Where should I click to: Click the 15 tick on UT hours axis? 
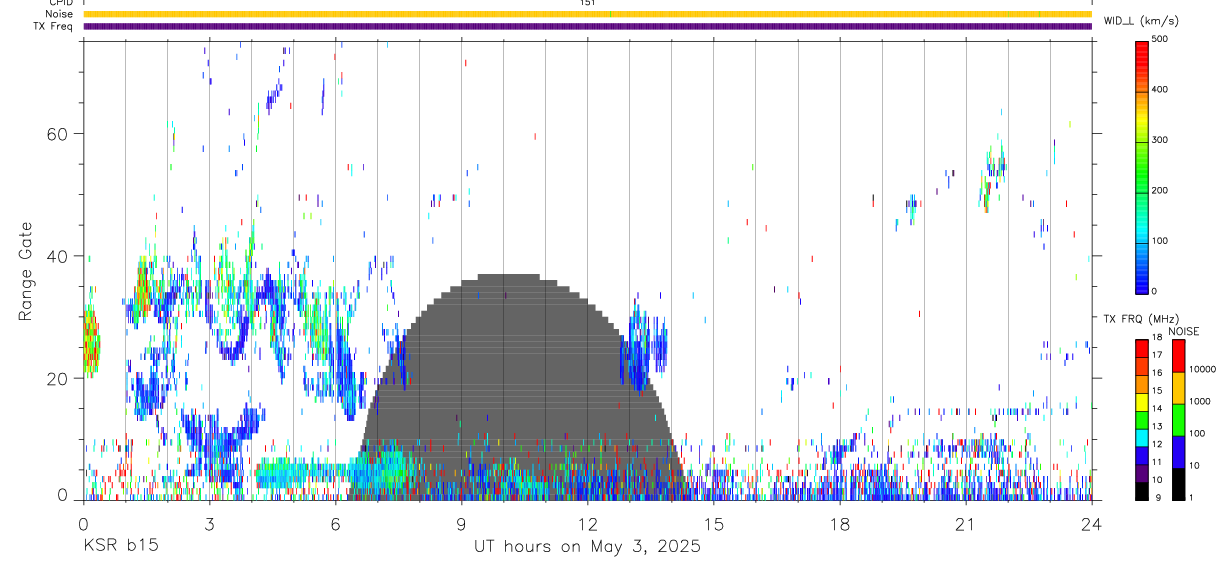click(713, 524)
